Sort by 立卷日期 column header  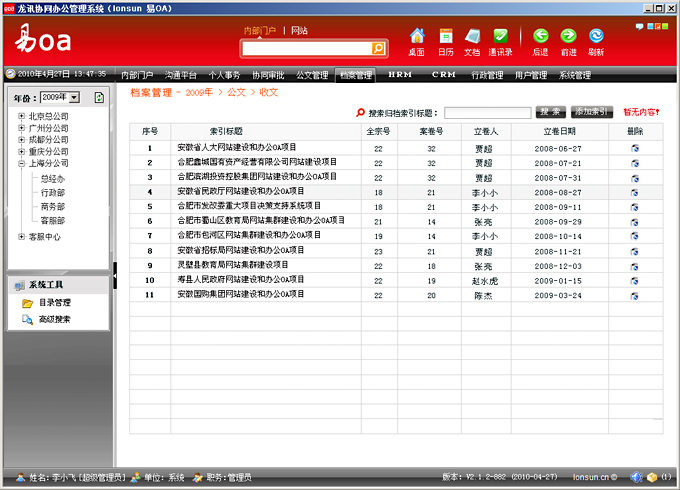[x=559, y=131]
